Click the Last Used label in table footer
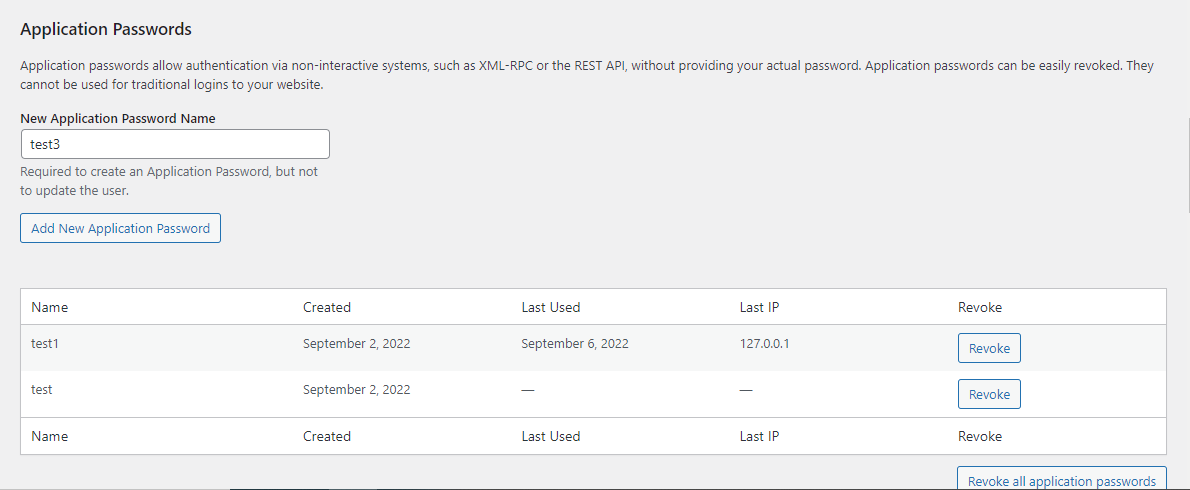Screen dimensions: 1190x490 (550, 436)
